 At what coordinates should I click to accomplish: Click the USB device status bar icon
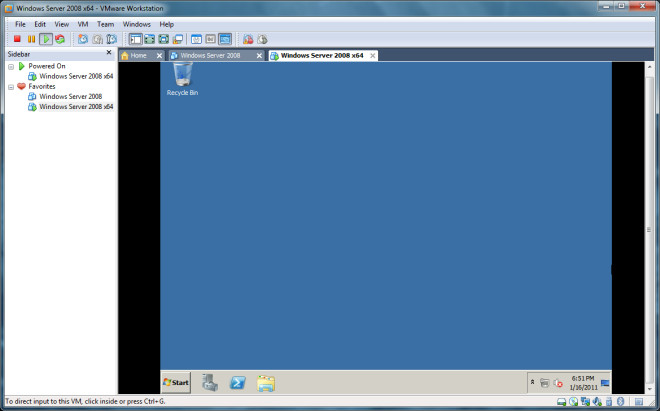pyautogui.click(x=609, y=402)
